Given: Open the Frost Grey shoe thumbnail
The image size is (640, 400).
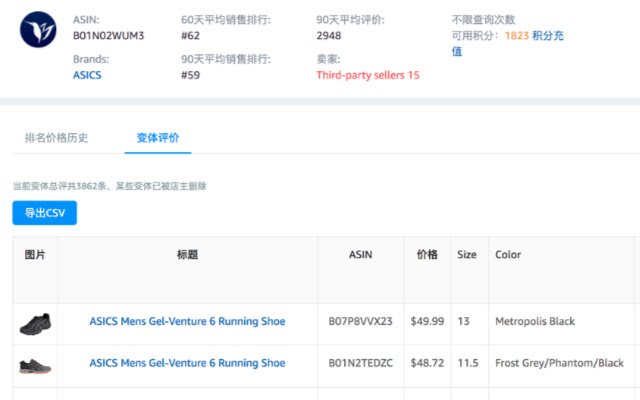Looking at the screenshot, I should point(35,366).
